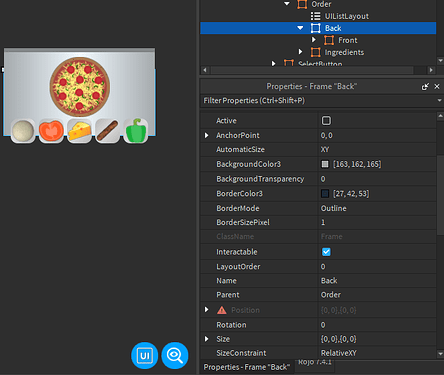Click the Back frame icon in Explorer
This screenshot has height=375, width=444.
(315, 28)
